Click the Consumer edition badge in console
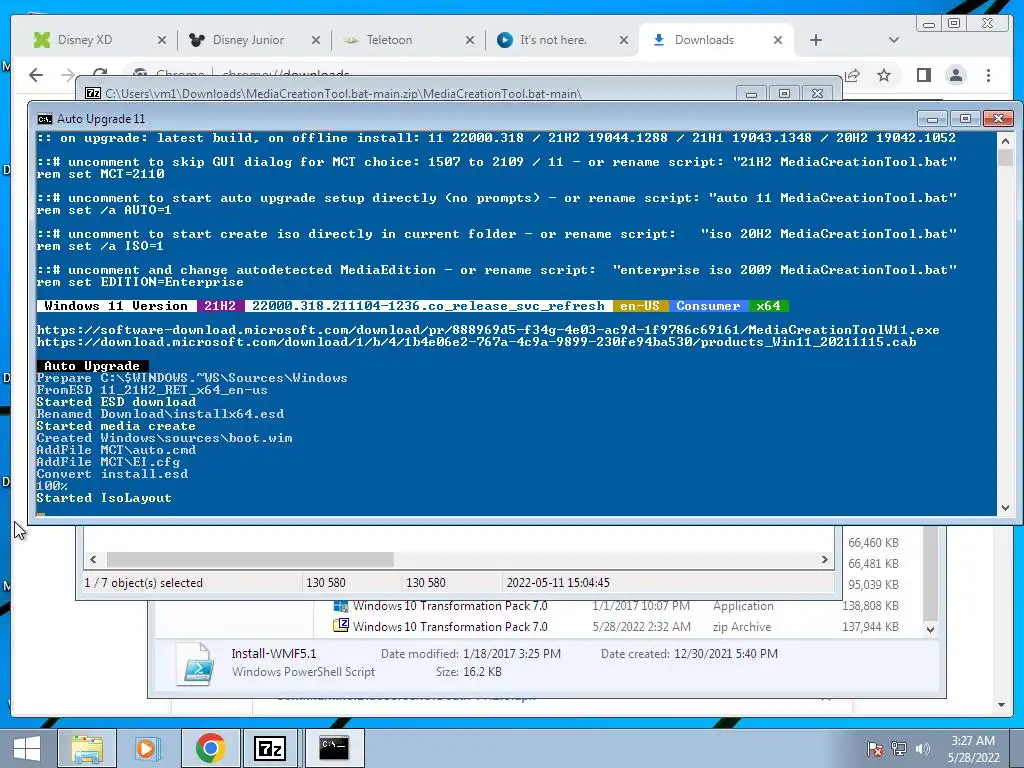This screenshot has height=768, width=1024. (709, 306)
